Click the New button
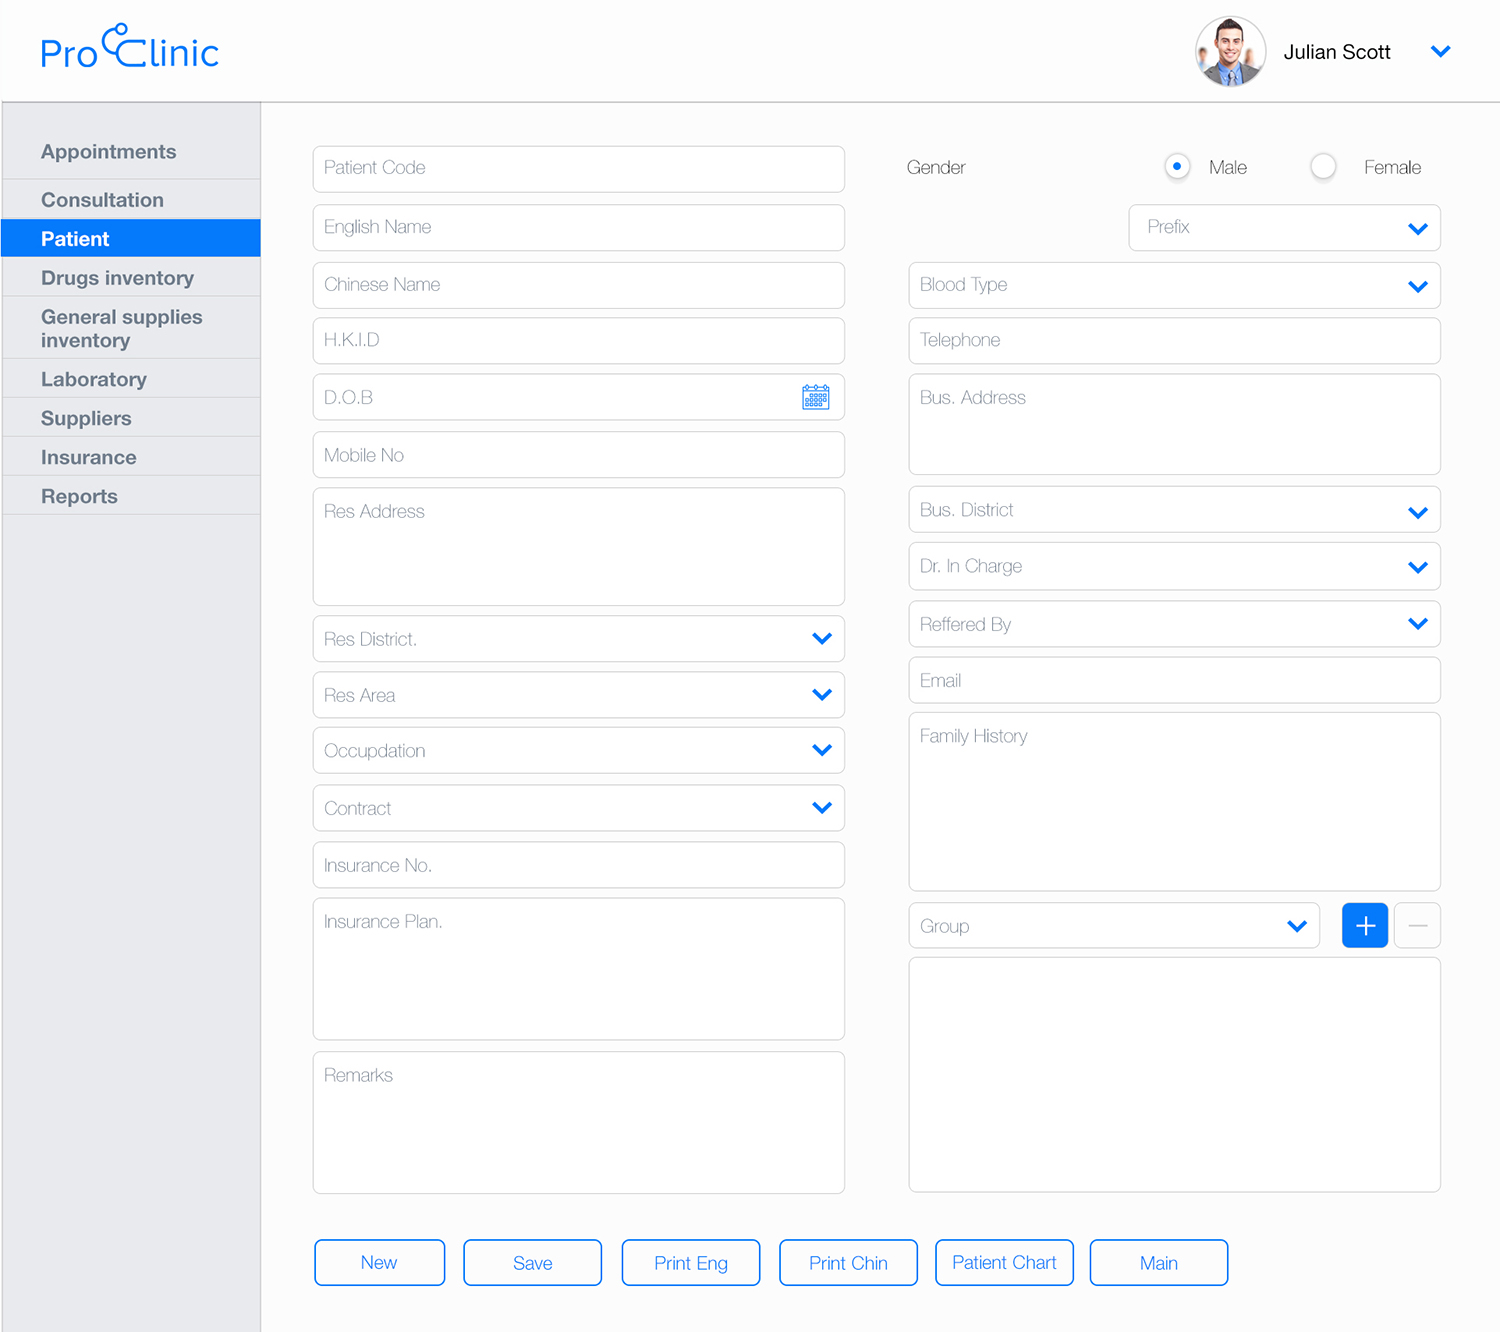Image resolution: width=1500 pixels, height=1332 pixels. tap(379, 1263)
